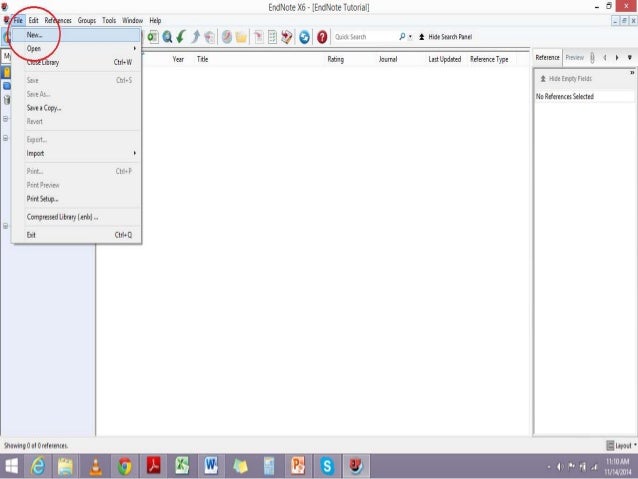
Task: Go to next reference with right arrow
Action: (617, 58)
